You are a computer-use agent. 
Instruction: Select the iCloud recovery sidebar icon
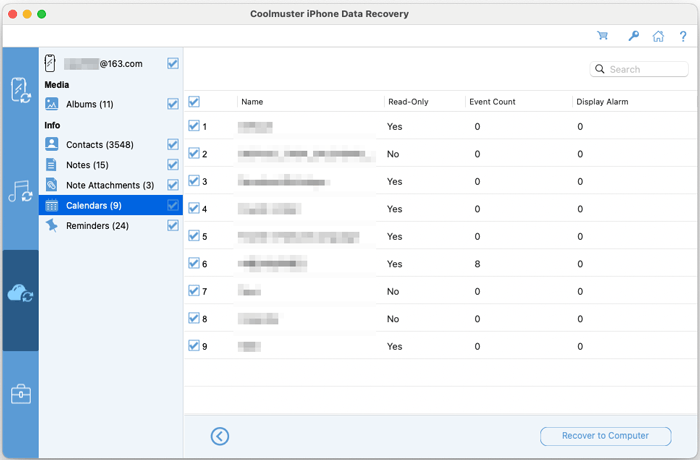pos(20,293)
